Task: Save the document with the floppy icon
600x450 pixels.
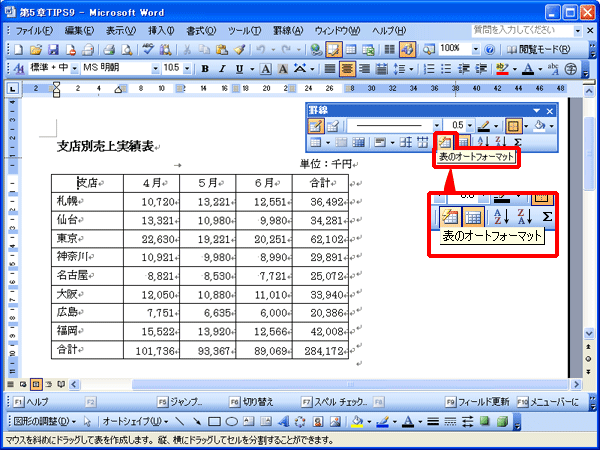Action: tap(53, 49)
